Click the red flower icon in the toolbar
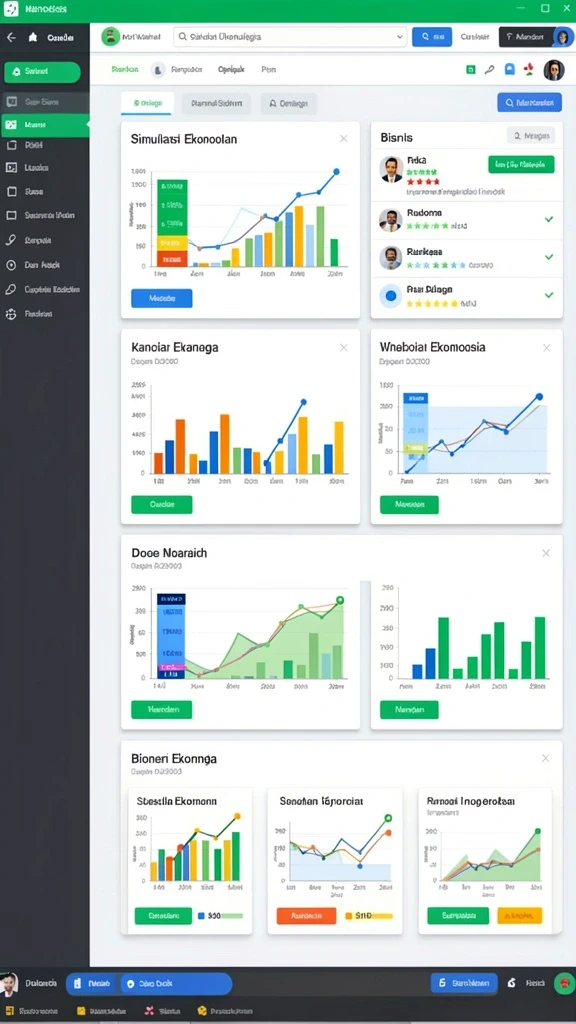The height and width of the screenshot is (1024, 576). (530, 69)
